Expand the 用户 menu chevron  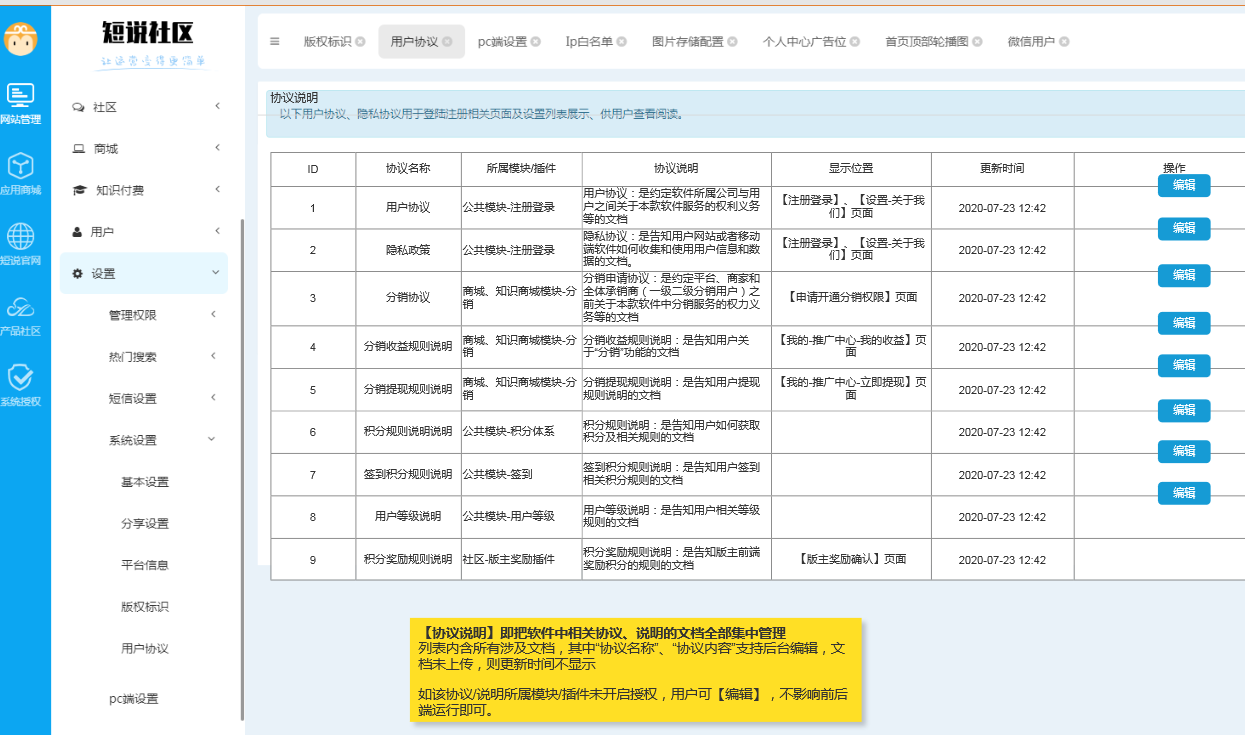[218, 231]
